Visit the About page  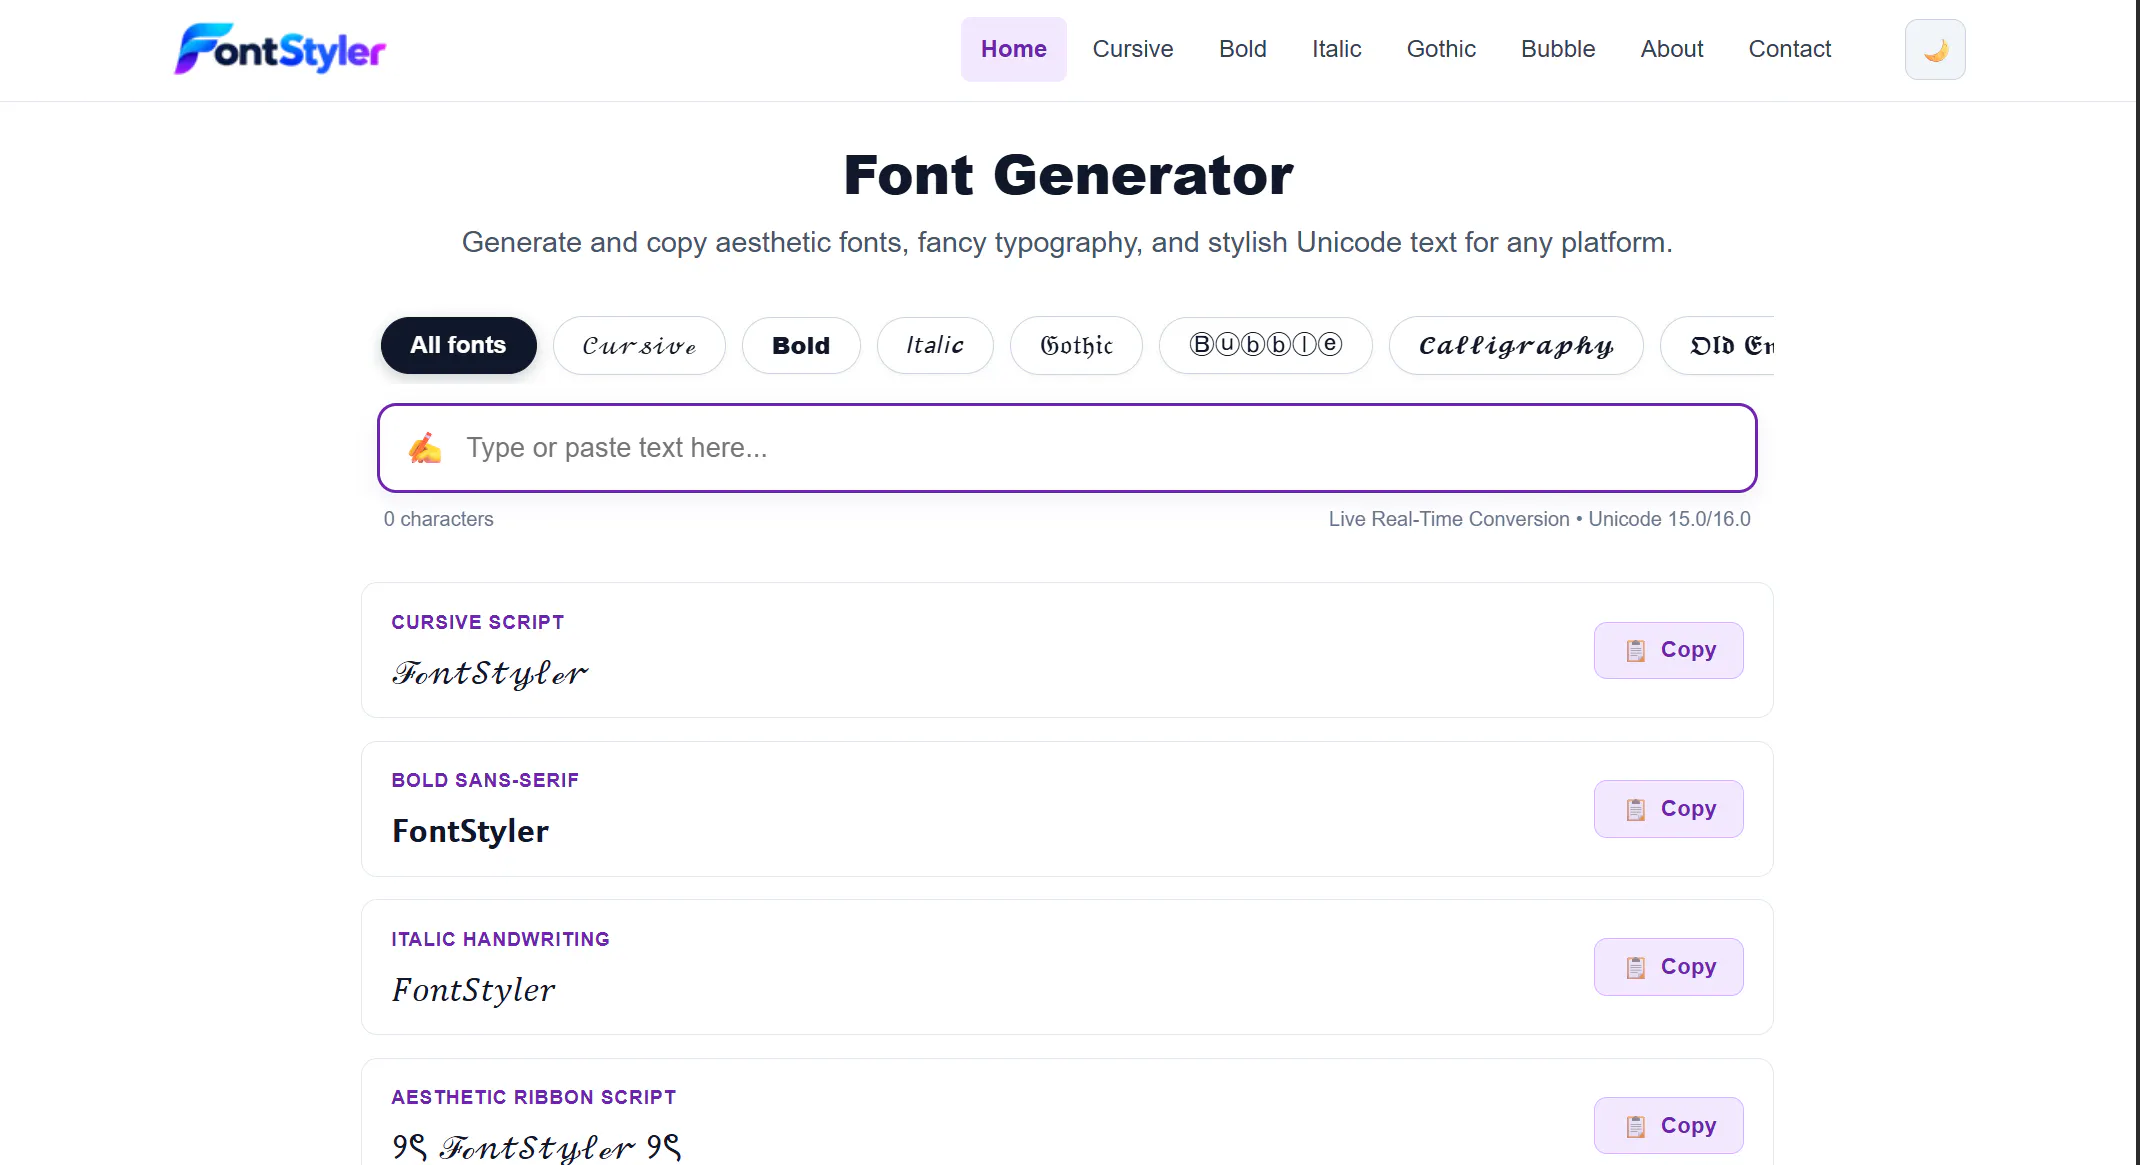click(1671, 49)
